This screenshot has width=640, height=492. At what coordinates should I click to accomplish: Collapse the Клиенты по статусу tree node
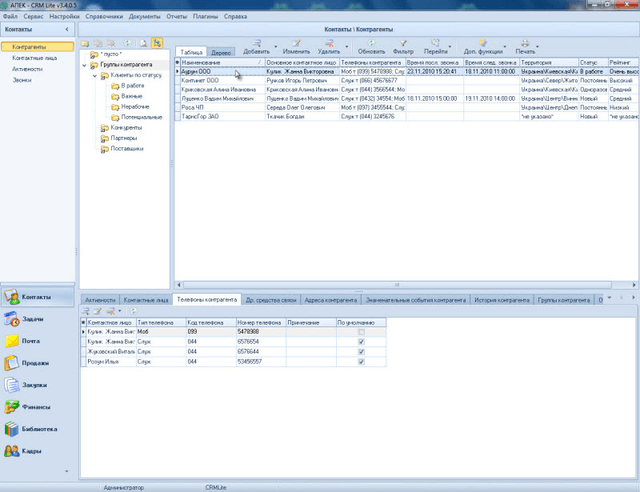93,76
